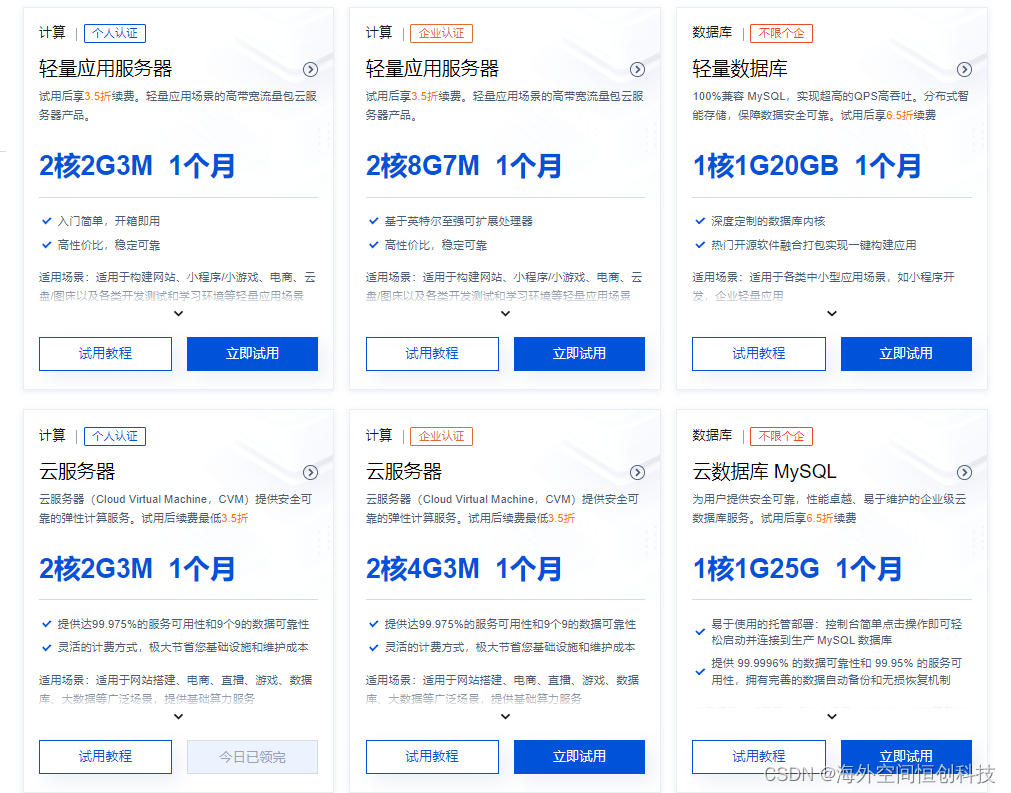Click 企业认证 badge on 2核4G3M 云服务器 card

tap(442, 436)
